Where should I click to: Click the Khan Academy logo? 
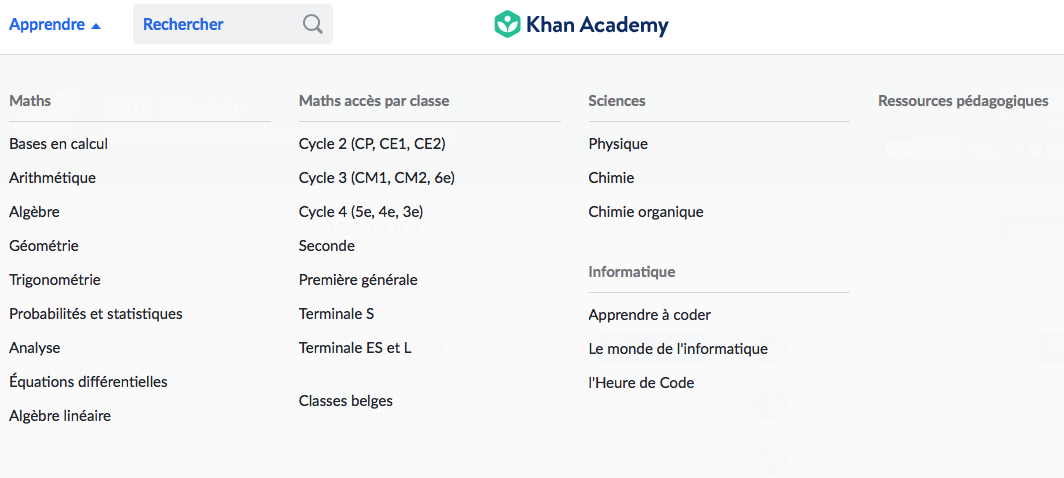581,25
